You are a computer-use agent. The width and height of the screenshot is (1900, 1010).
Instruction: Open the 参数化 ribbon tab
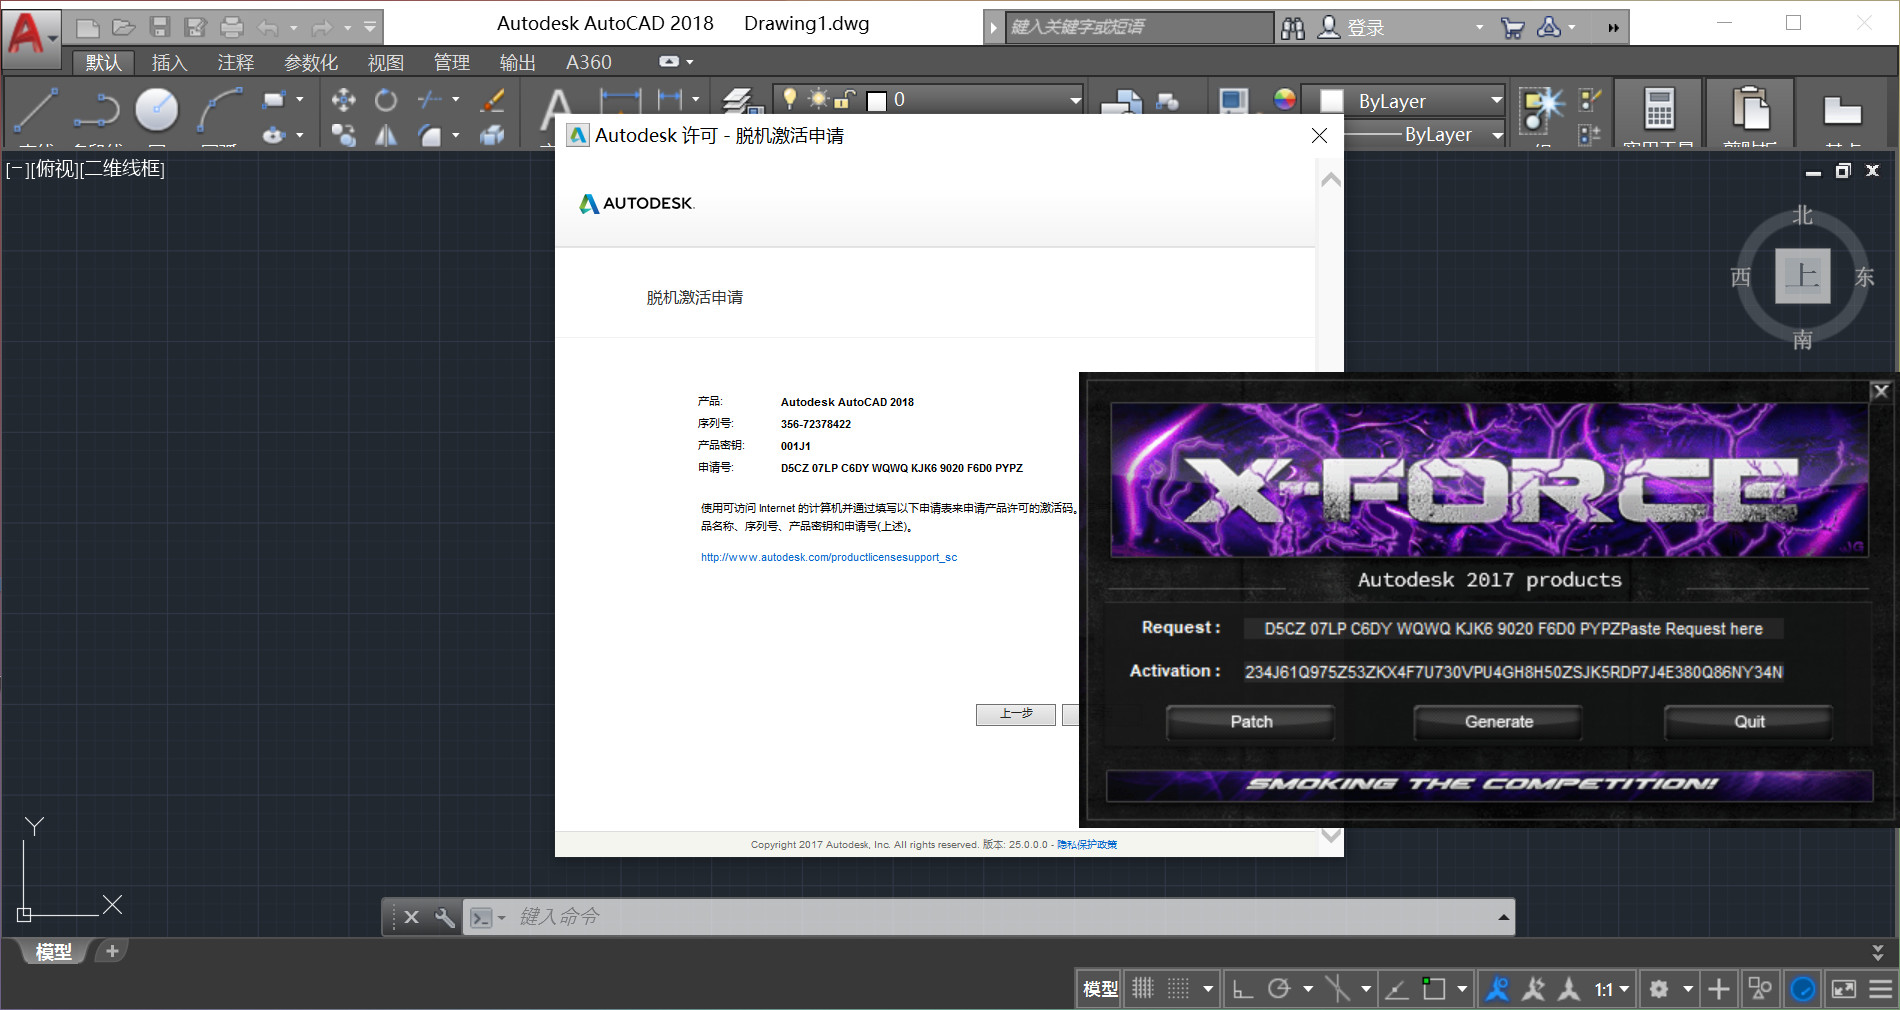[x=311, y=62]
